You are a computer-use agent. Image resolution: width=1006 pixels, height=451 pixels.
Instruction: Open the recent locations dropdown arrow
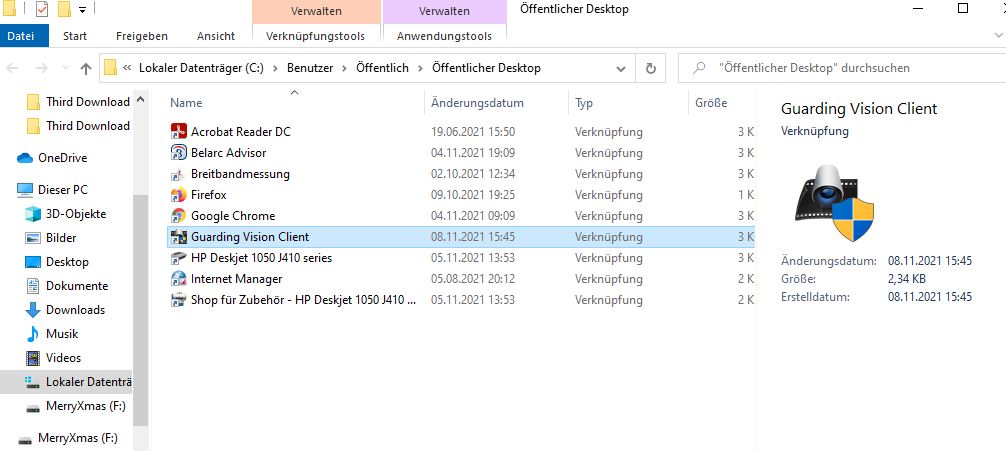point(65,68)
